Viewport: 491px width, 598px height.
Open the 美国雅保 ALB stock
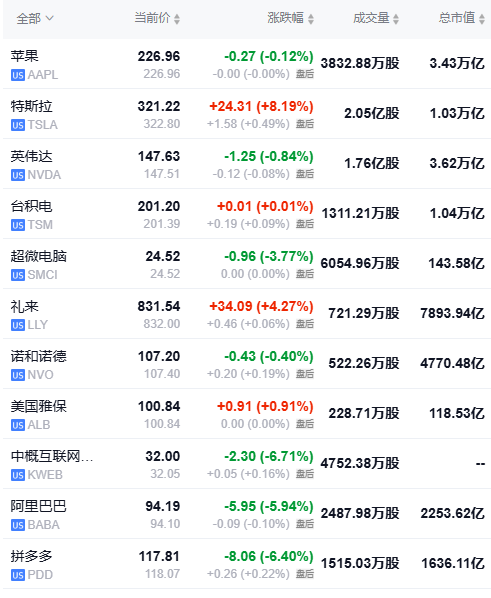click(247, 414)
